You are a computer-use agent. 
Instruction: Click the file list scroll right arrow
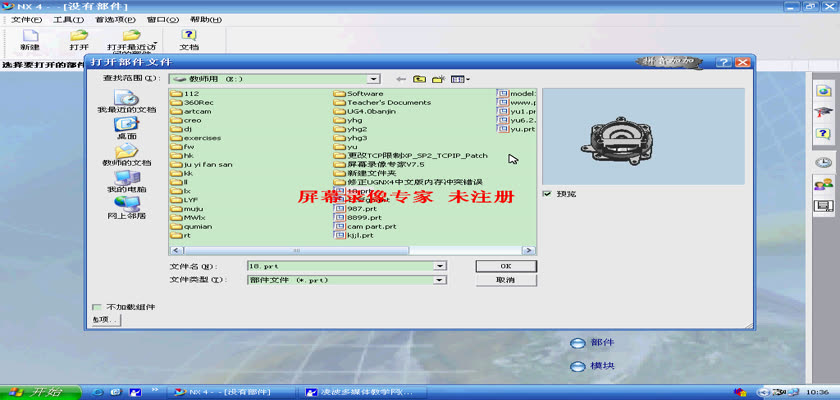529,250
